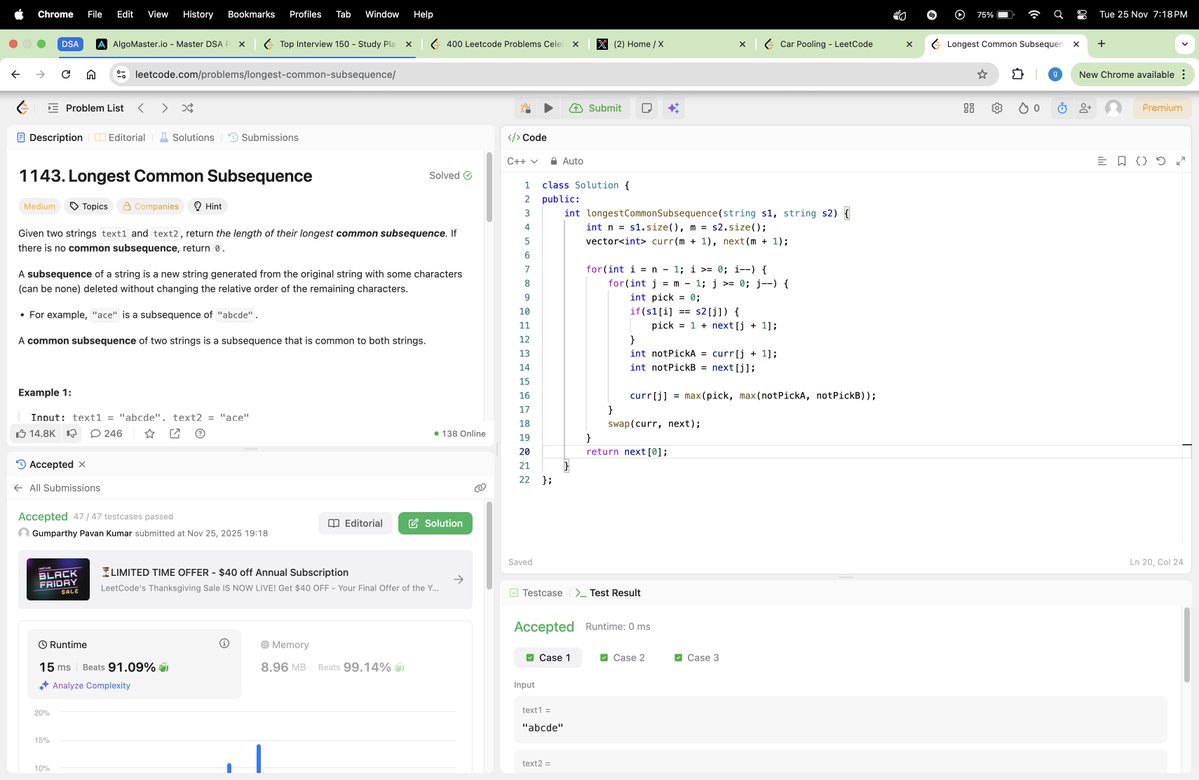Click the description panel scrollbar
This screenshot has height=780, width=1199.
coord(489,187)
